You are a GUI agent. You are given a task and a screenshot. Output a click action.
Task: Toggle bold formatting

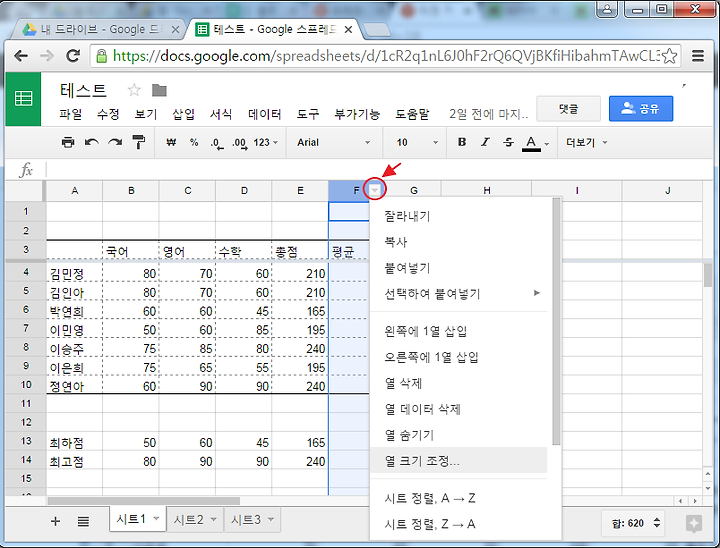click(462, 142)
